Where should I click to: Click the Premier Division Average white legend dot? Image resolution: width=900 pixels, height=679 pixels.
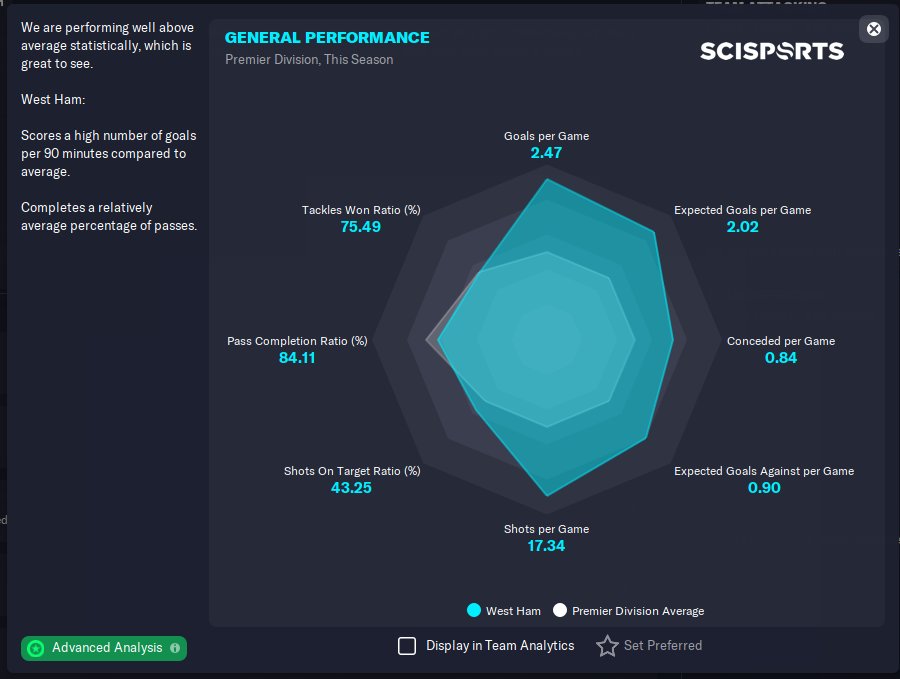[560, 611]
